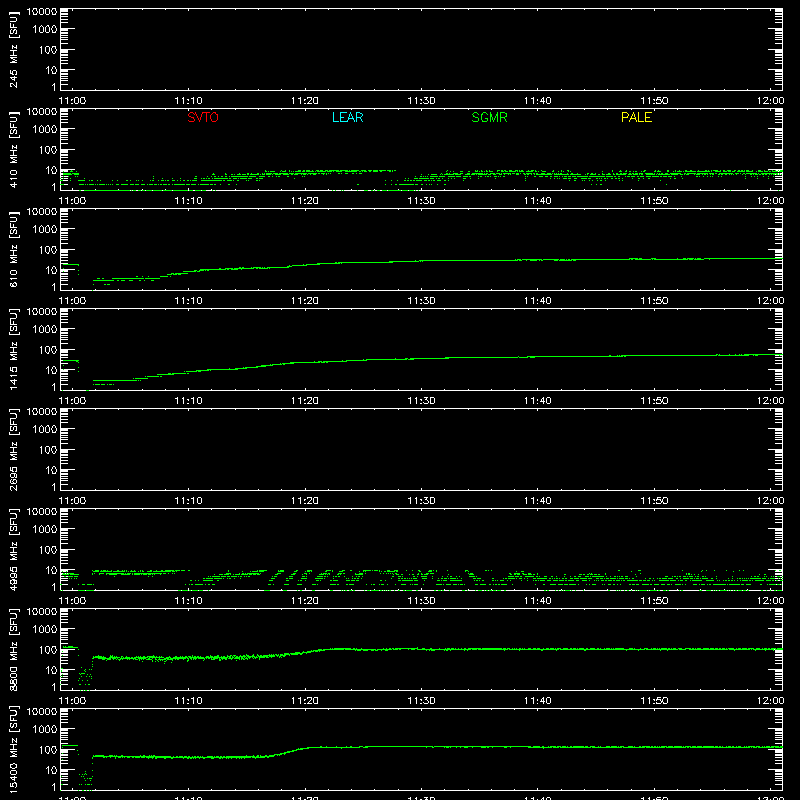Image resolution: width=800 pixels, height=800 pixels.
Task: Click 11:10 tick below the 410 MHz panel
Action: [x=189, y=201]
